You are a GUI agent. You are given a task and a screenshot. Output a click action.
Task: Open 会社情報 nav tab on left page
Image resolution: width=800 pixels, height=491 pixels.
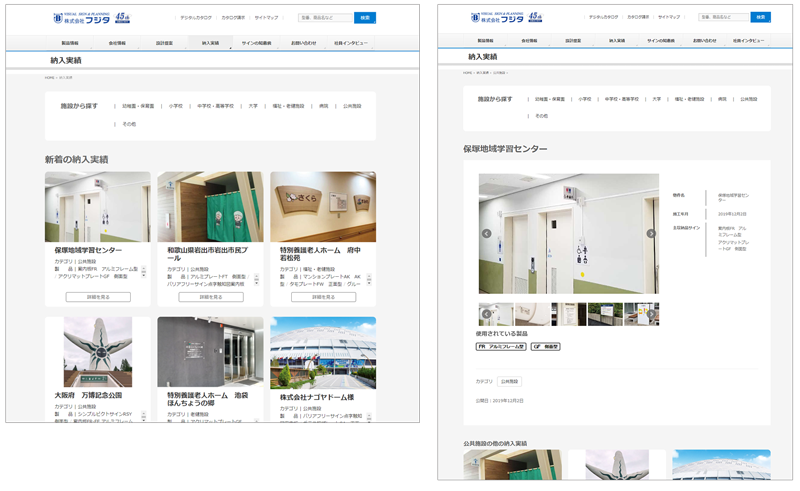click(117, 43)
